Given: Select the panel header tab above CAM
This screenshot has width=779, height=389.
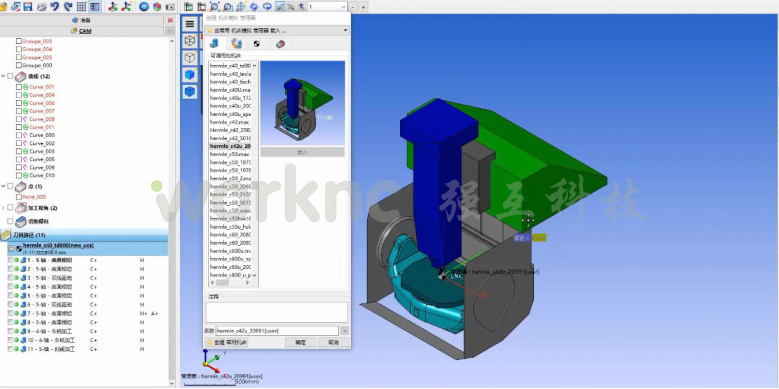Looking at the screenshot, I should click(82, 20).
